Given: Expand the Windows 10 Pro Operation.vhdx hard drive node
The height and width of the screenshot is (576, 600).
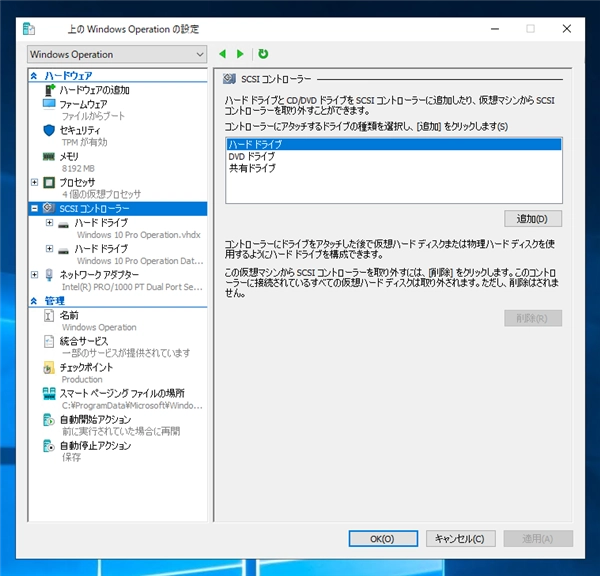Looking at the screenshot, I should coord(49,222).
